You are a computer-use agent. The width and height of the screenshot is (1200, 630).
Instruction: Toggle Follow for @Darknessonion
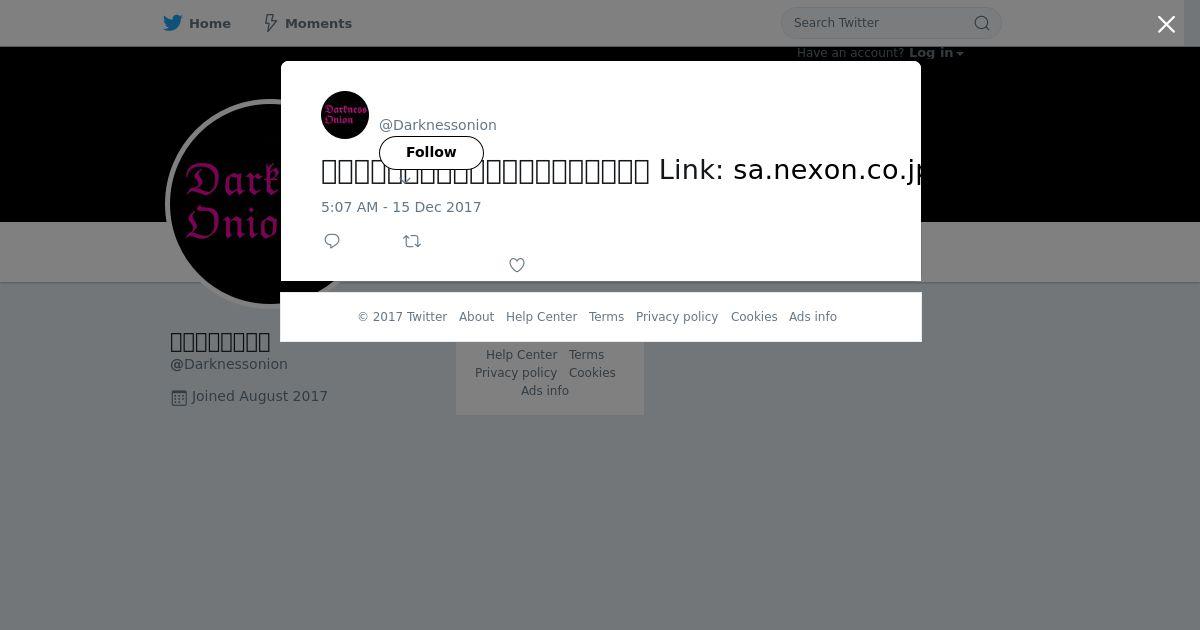[x=431, y=152]
